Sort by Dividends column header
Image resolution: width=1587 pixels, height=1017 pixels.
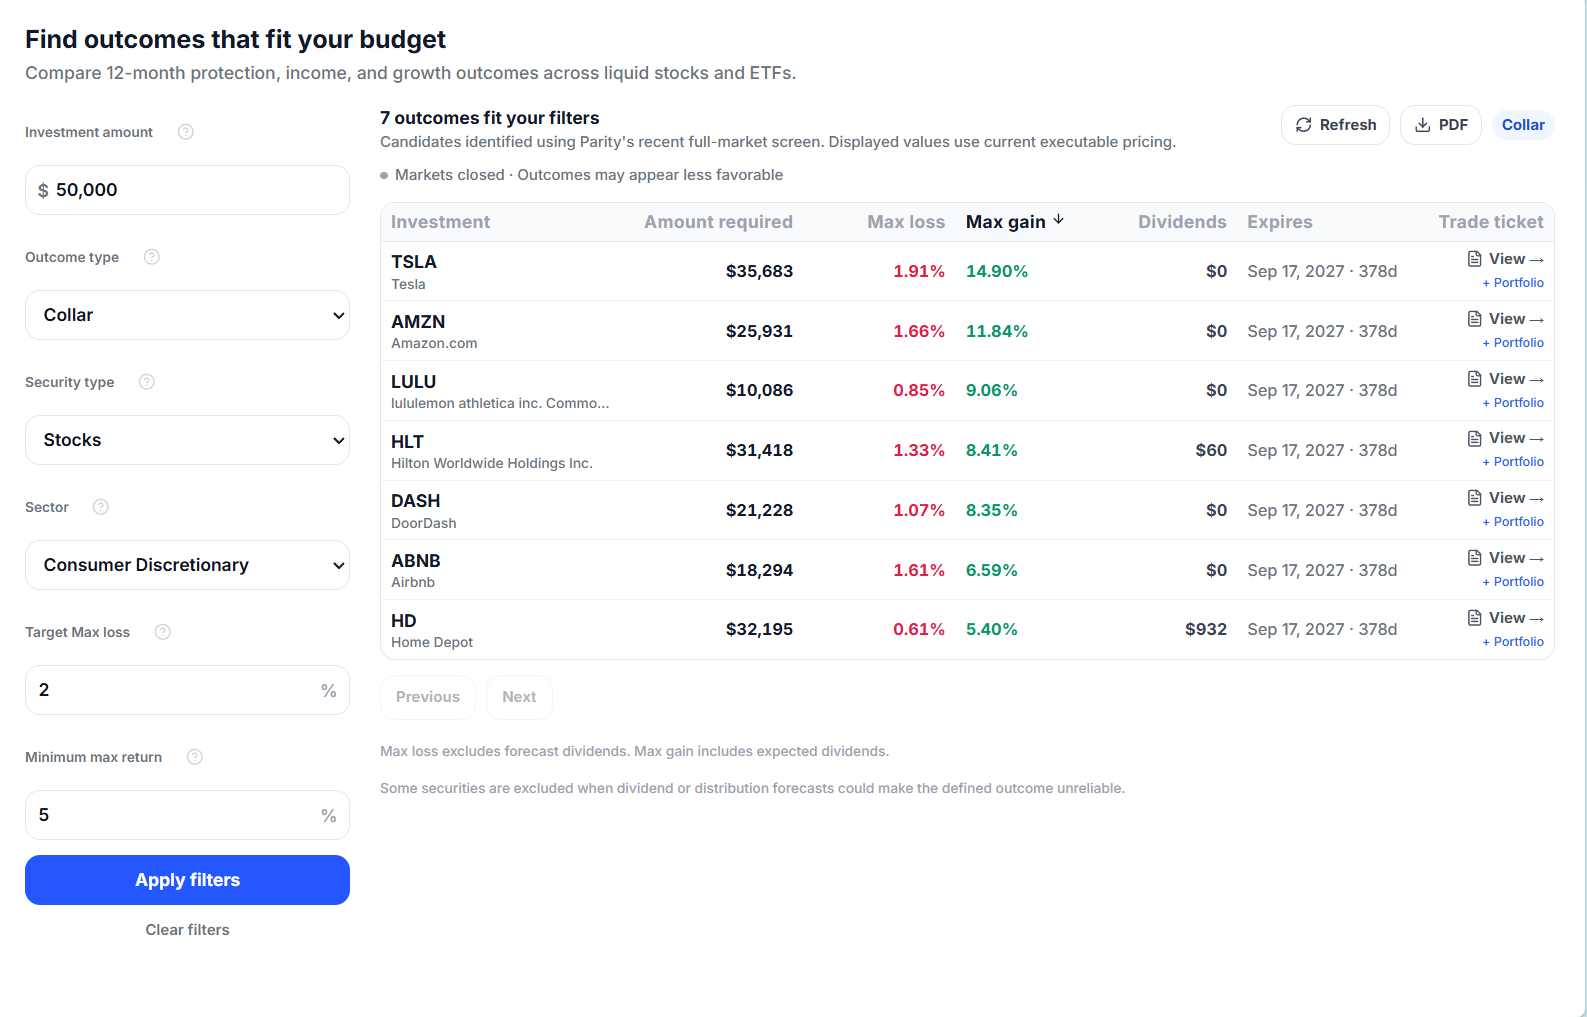click(x=1182, y=222)
